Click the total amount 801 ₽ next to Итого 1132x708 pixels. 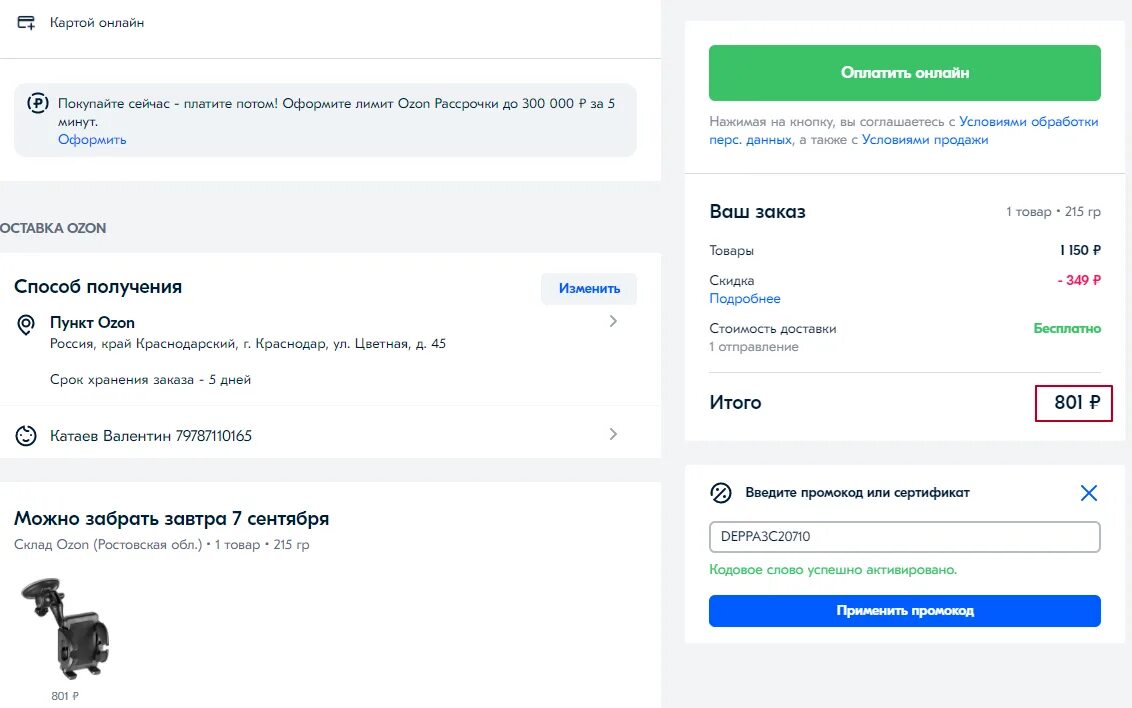(1077, 403)
